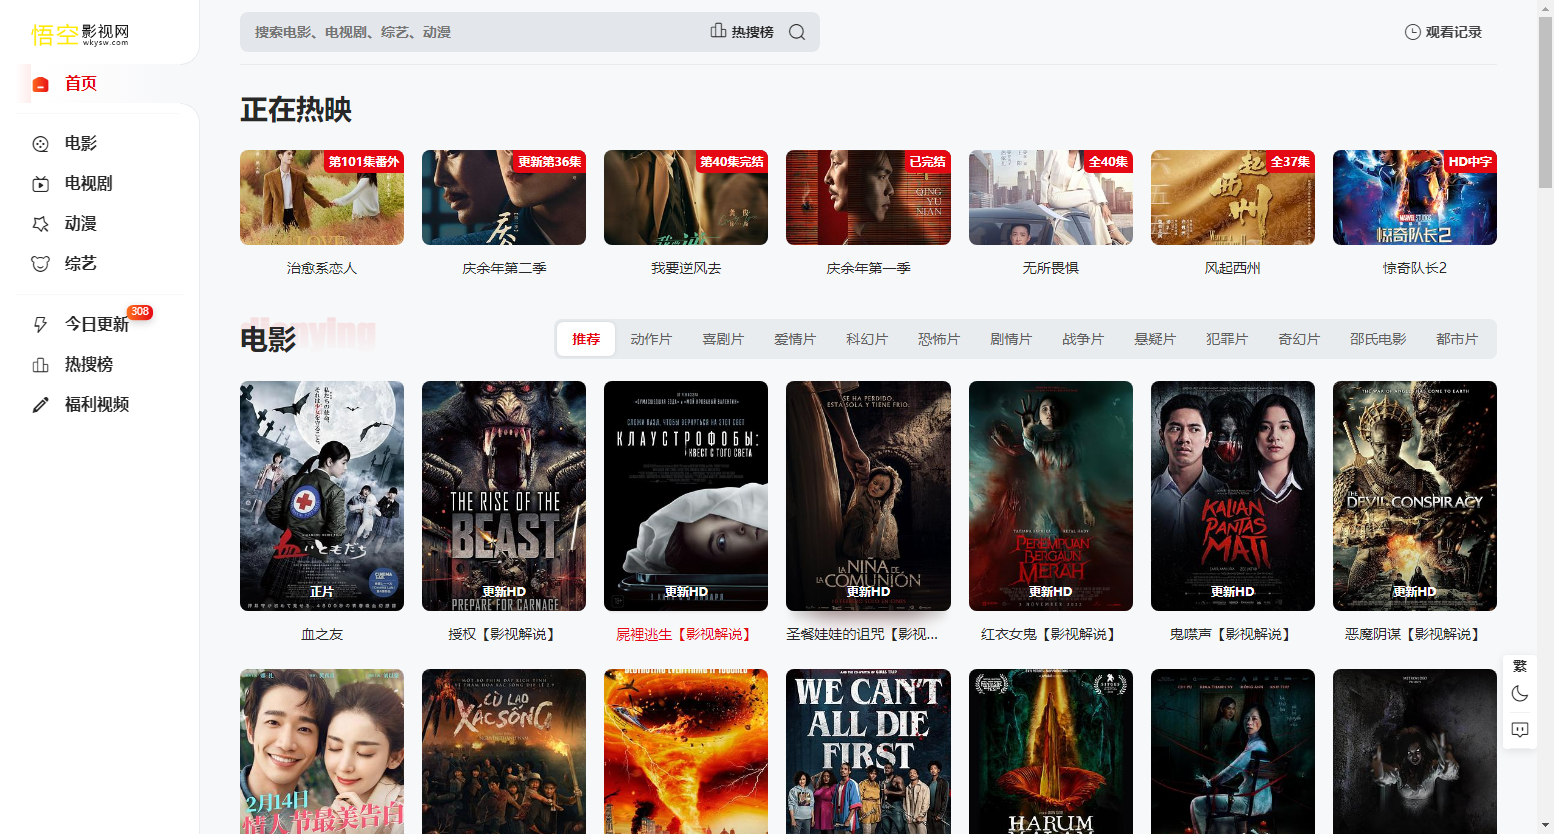Select the 犯罪片 tab
Screen dimensions: 1554x834
(x=1227, y=340)
